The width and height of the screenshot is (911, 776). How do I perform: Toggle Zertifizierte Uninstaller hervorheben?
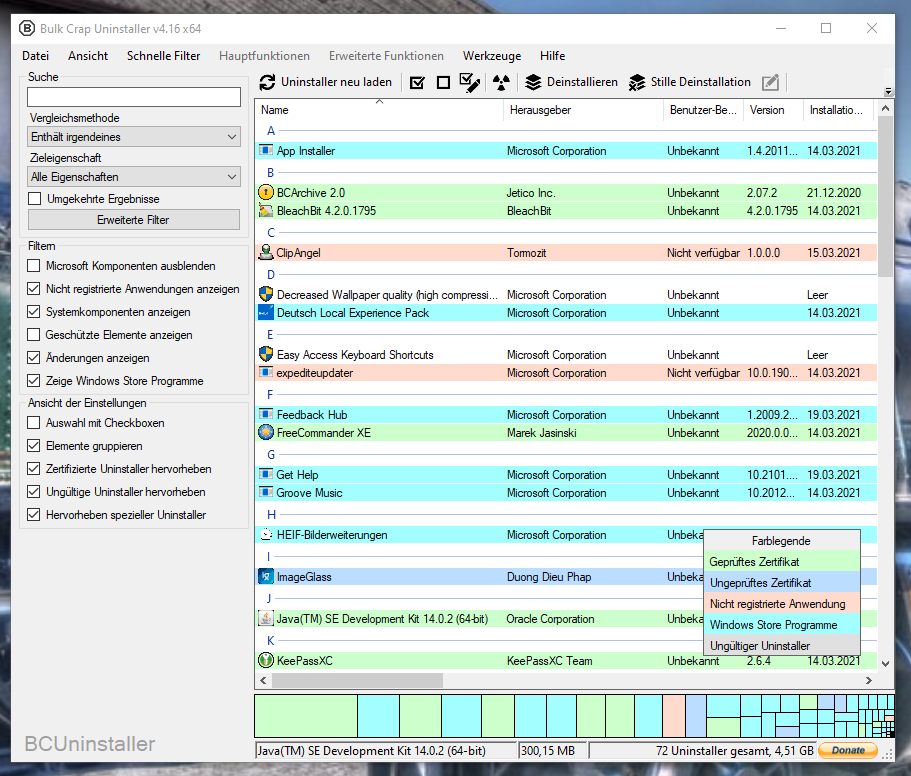point(34,469)
